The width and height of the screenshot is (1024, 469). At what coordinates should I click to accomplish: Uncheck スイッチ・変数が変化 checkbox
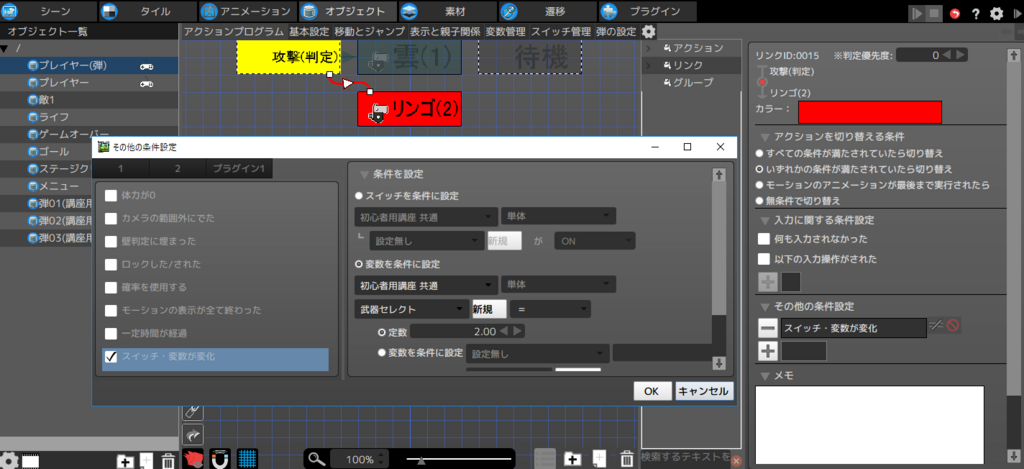[111, 357]
